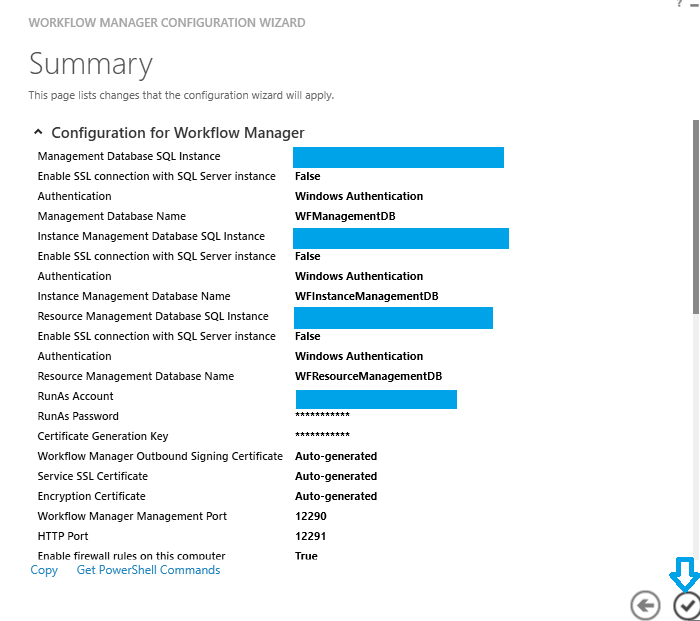Screen dimensions: 700x621
Task: Click Instance Management Database SQL Instance label
Action: [x=151, y=236]
